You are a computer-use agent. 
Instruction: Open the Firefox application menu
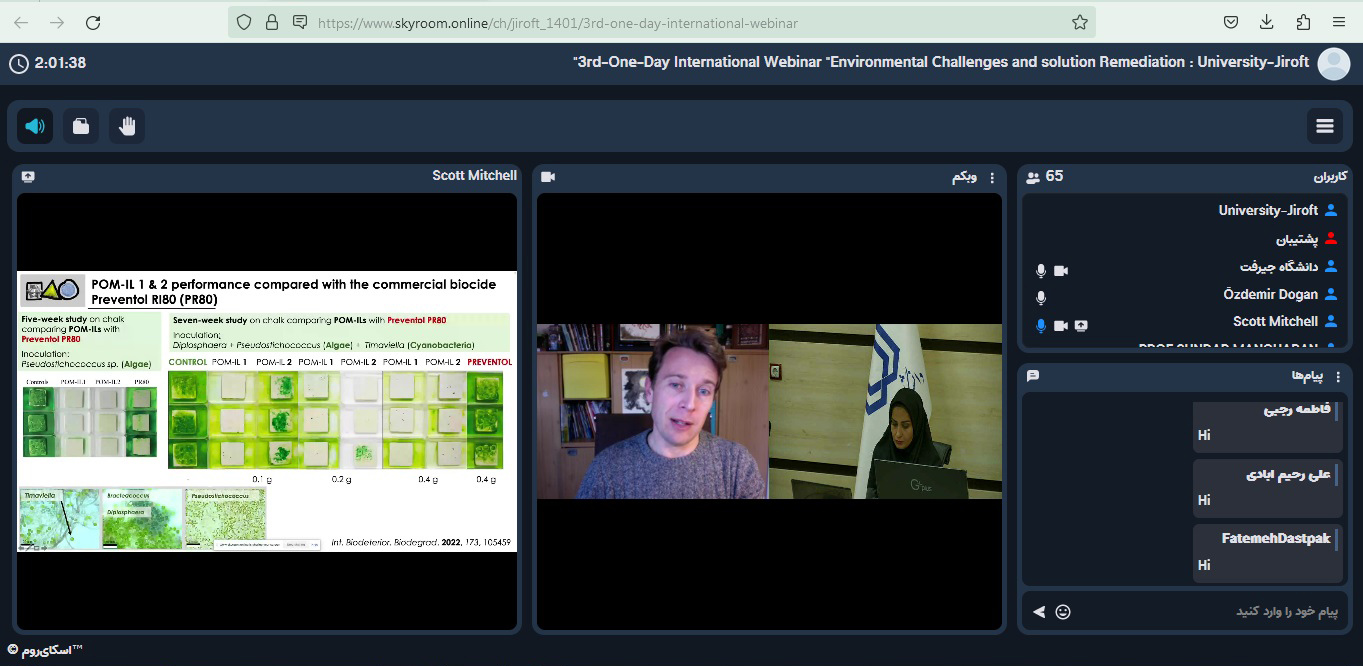[x=1339, y=22]
